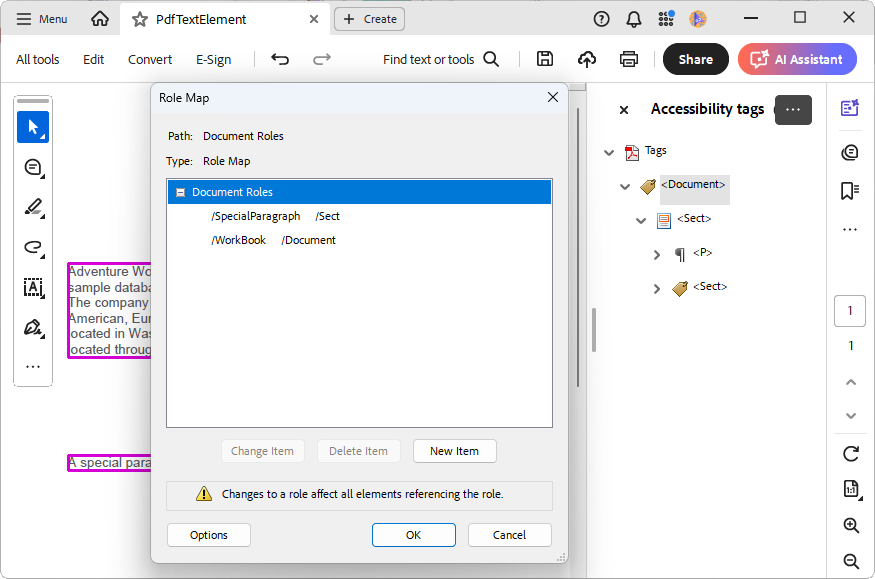Viewport: 875px width, 579px height.
Task: Select the <Document> tag
Action: 693,185
